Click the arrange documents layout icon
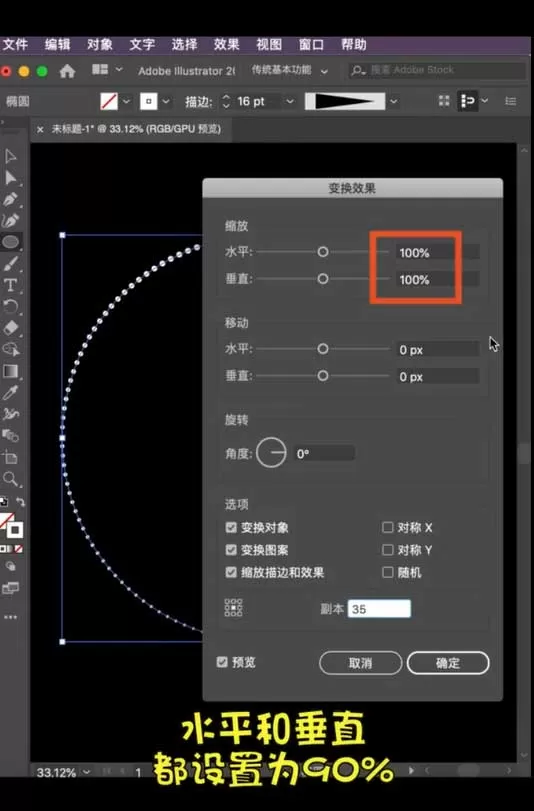The width and height of the screenshot is (534, 811). point(100,70)
